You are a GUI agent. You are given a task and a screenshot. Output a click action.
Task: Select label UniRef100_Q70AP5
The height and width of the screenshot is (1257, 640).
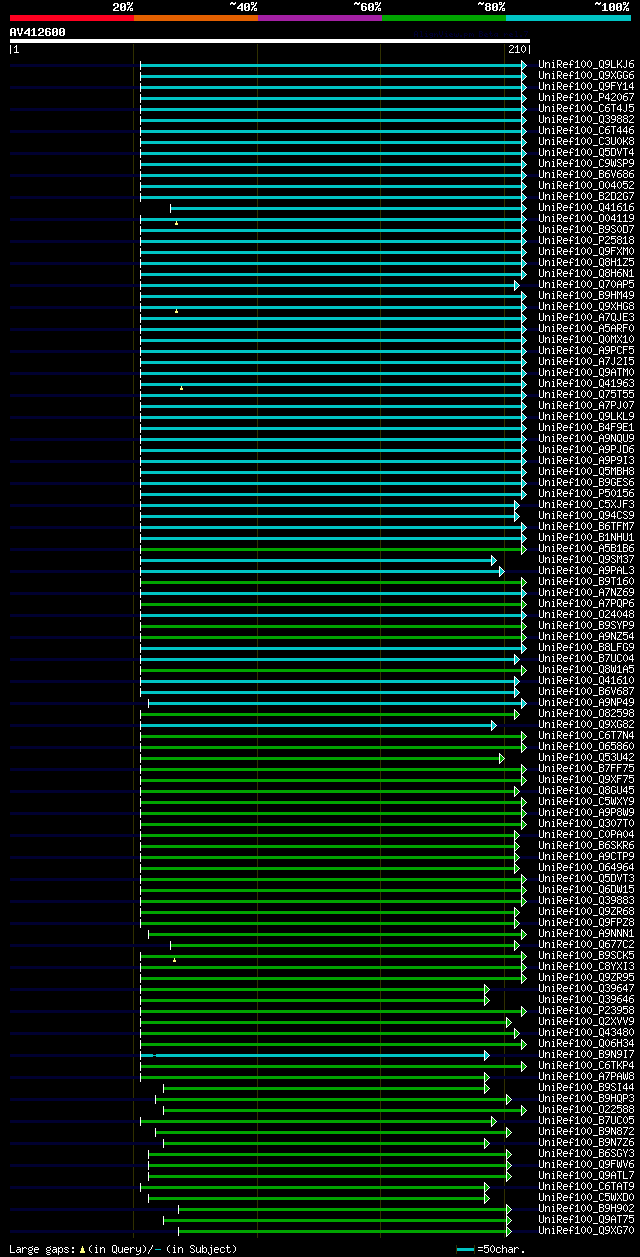(x=586, y=284)
